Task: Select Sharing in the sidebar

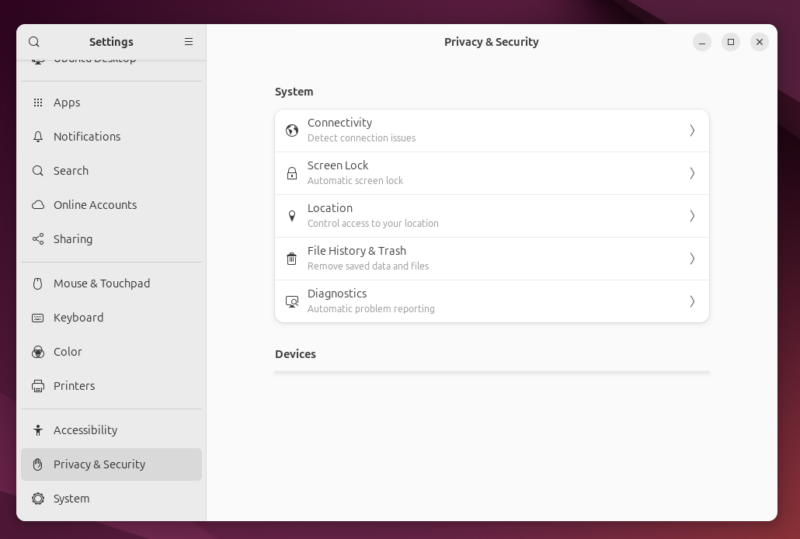Action: (111, 239)
